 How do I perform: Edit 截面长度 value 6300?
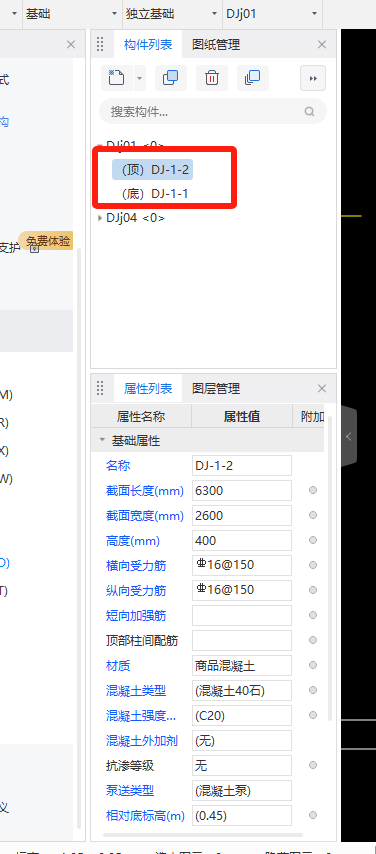click(x=242, y=491)
